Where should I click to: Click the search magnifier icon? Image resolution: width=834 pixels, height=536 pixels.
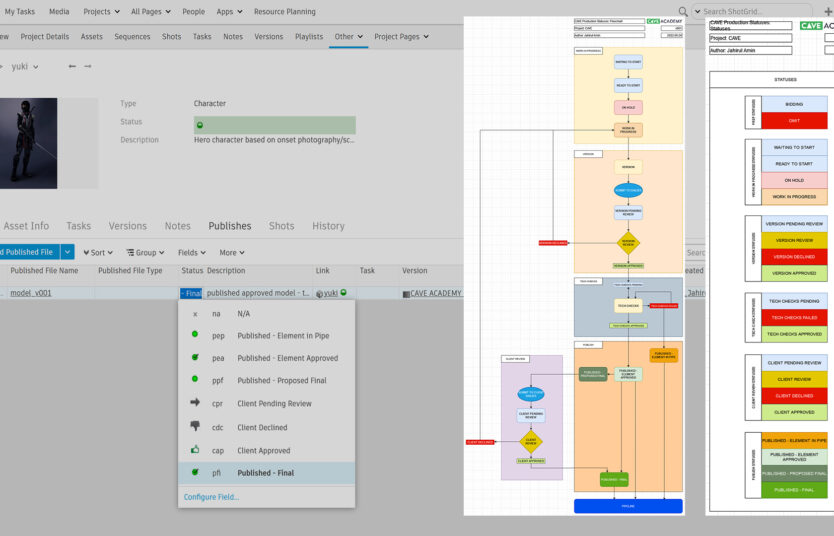(x=683, y=12)
